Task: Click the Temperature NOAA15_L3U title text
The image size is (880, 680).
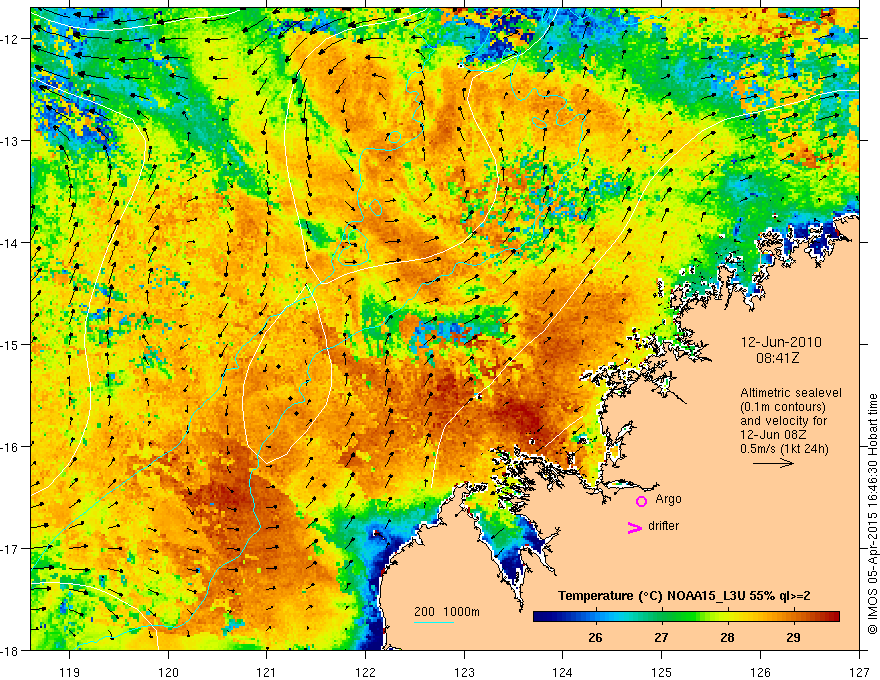Action: (684, 596)
